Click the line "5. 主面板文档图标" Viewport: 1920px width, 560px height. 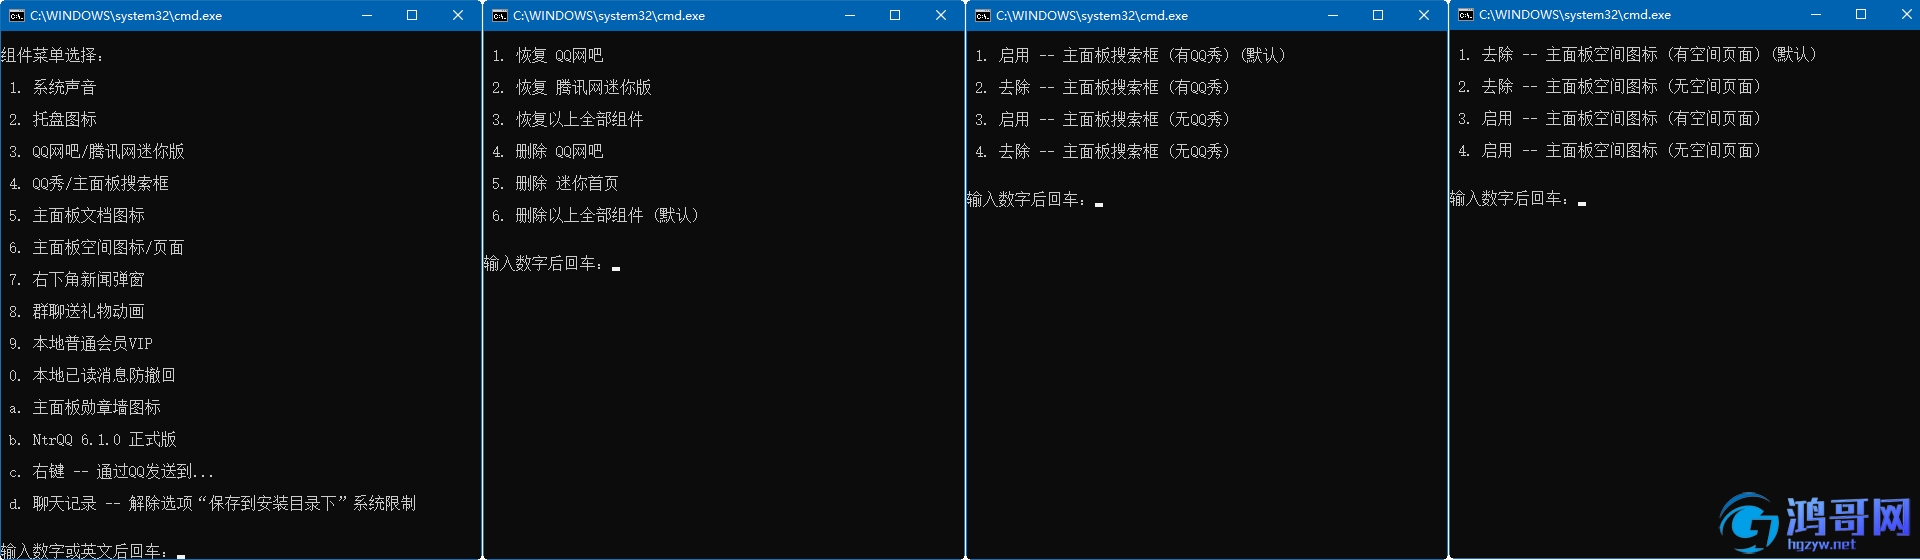pyautogui.click(x=77, y=216)
